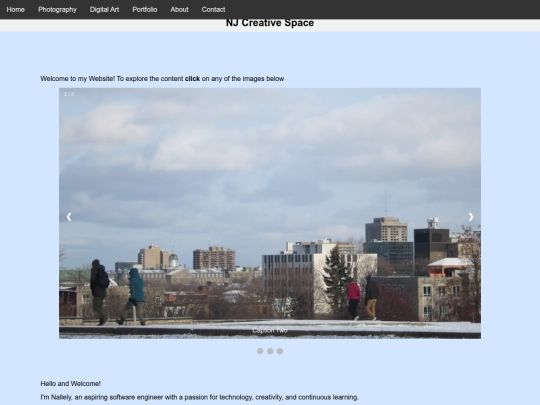Select the third slideshow dot

tap(280, 351)
